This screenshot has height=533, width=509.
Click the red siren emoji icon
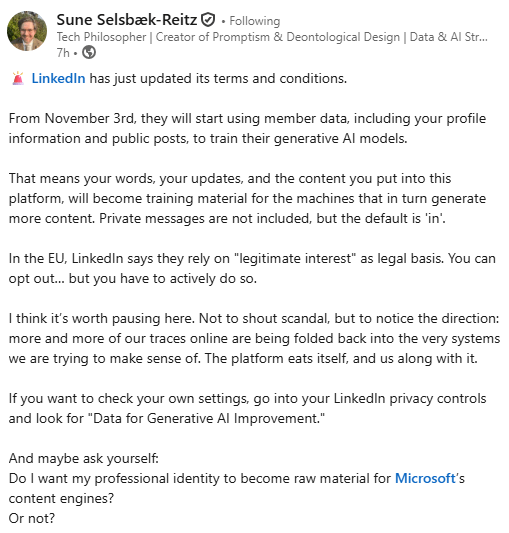[18, 79]
